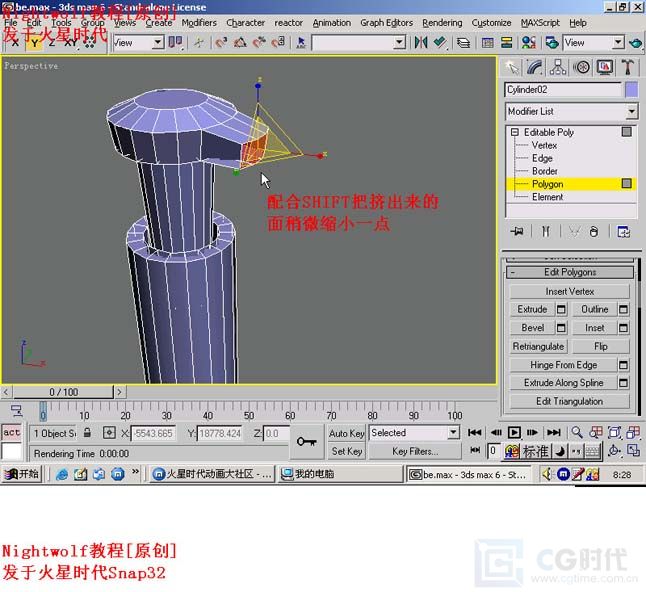Click the Insert Vertex button
646x592 pixels.
[570, 291]
